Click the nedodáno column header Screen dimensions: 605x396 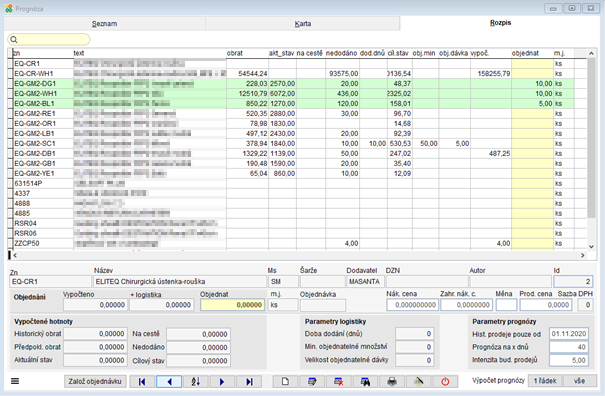[342, 53]
